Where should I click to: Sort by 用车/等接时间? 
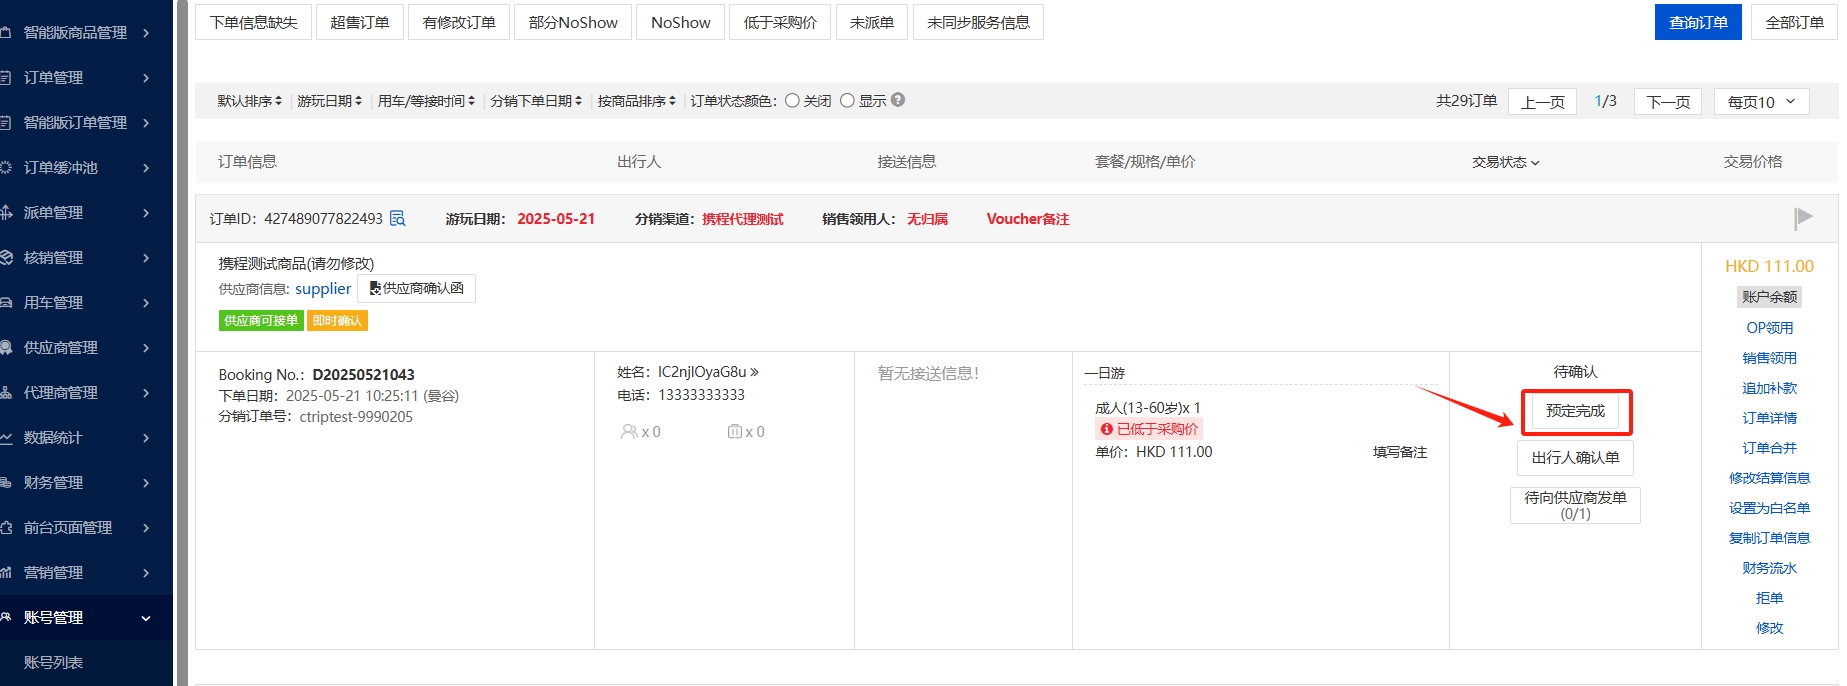(x=426, y=101)
